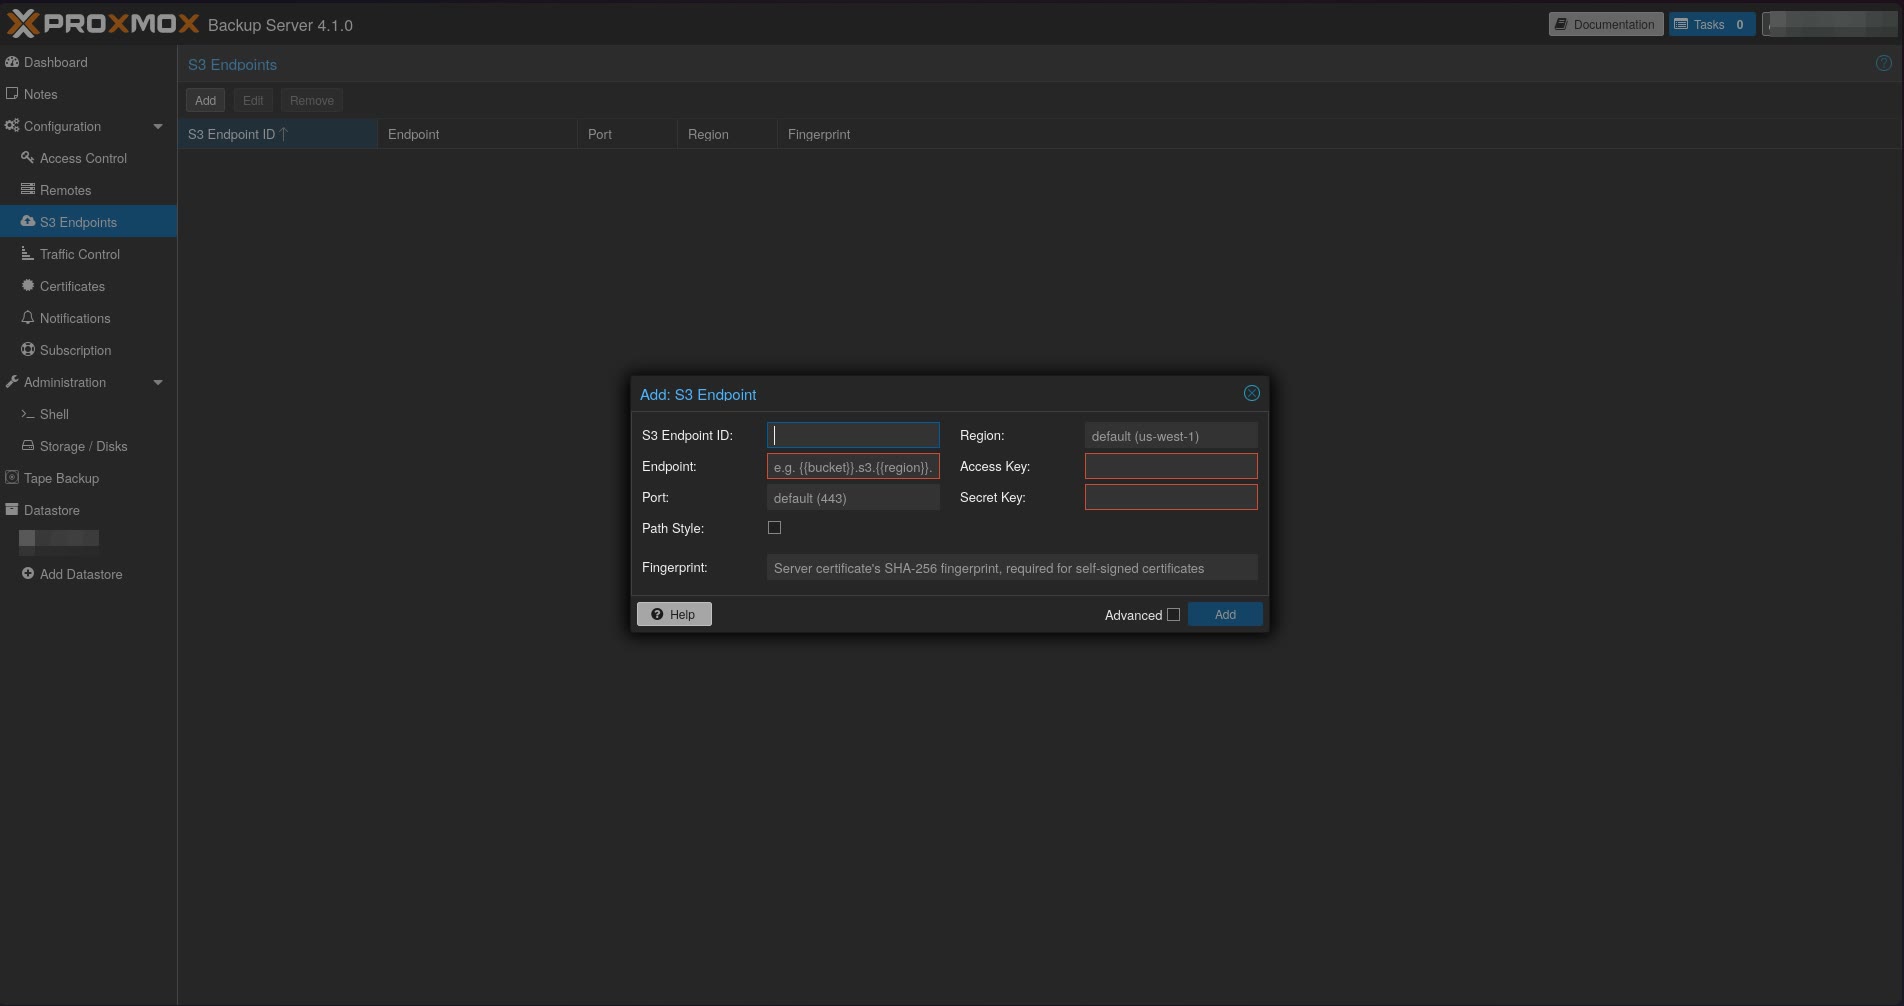The width and height of the screenshot is (1904, 1006).
Task: Click the Certificates gear icon
Action: [28, 286]
